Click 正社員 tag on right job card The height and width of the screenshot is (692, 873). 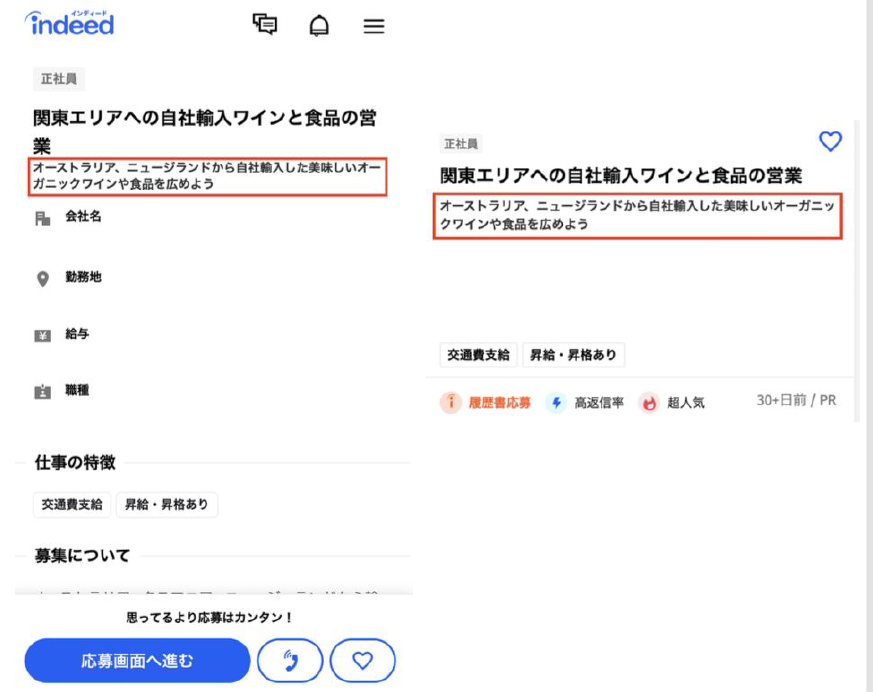click(461, 144)
